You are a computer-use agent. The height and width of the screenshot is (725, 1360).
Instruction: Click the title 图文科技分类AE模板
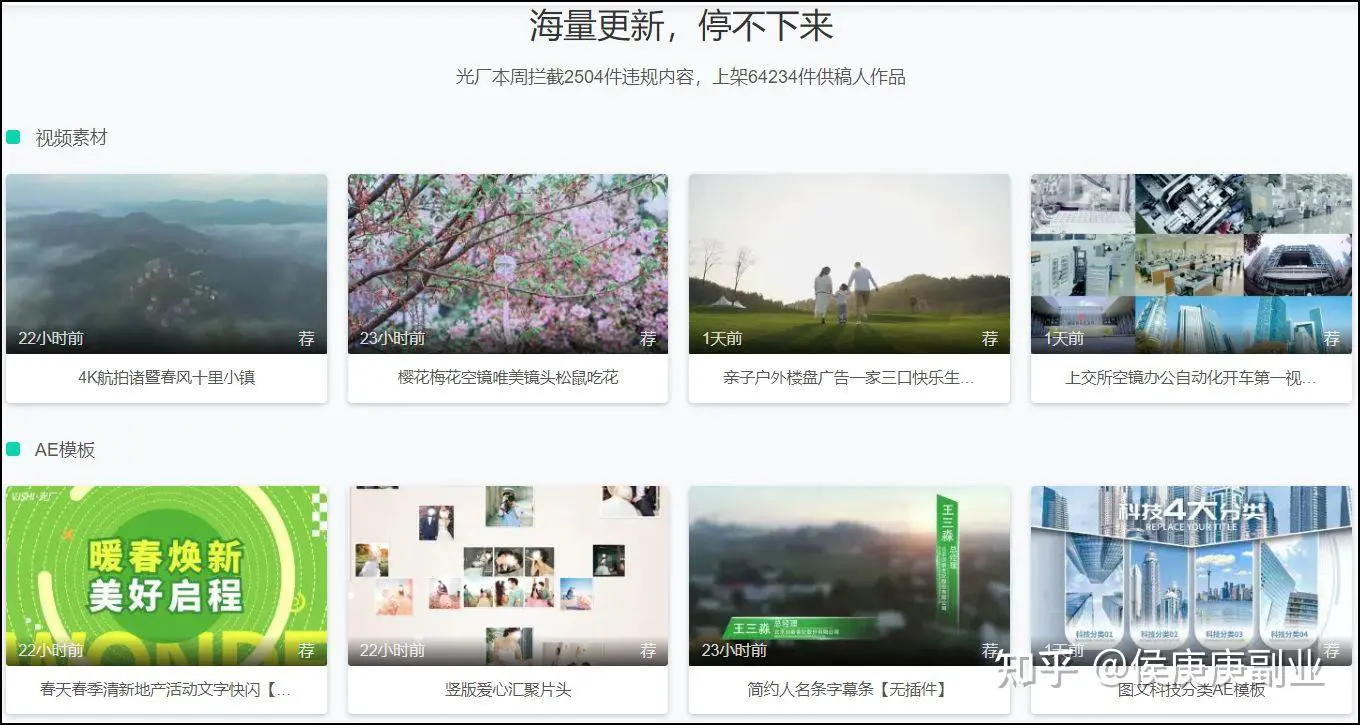(x=1191, y=690)
